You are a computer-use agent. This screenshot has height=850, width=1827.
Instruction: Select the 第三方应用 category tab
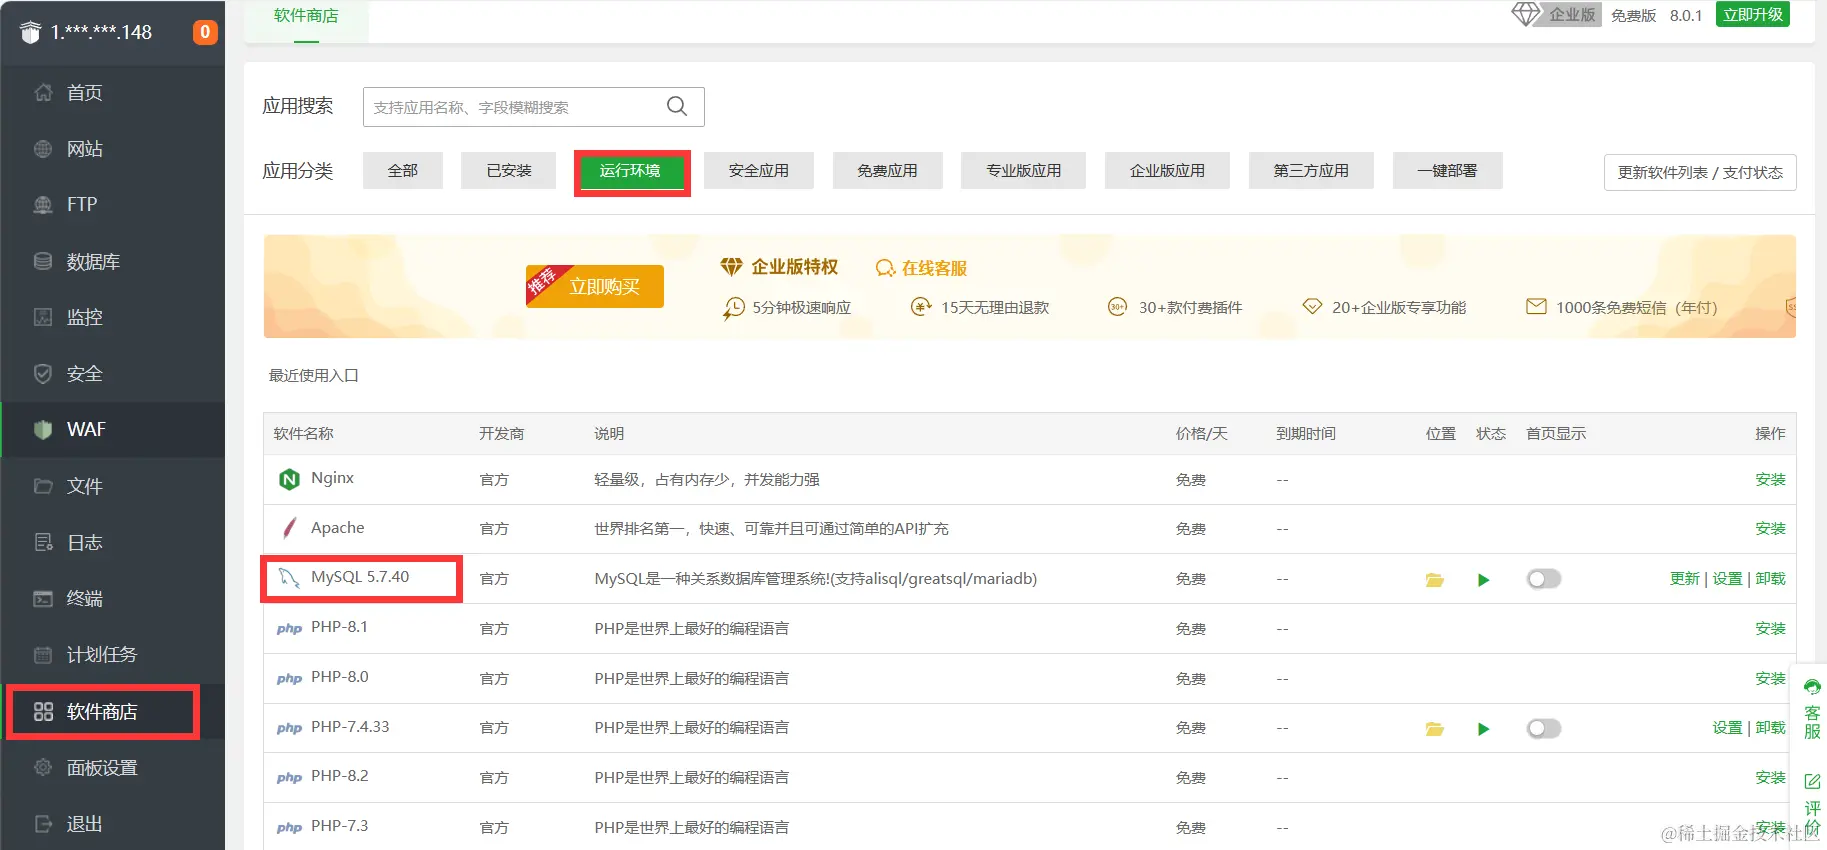pos(1311,171)
